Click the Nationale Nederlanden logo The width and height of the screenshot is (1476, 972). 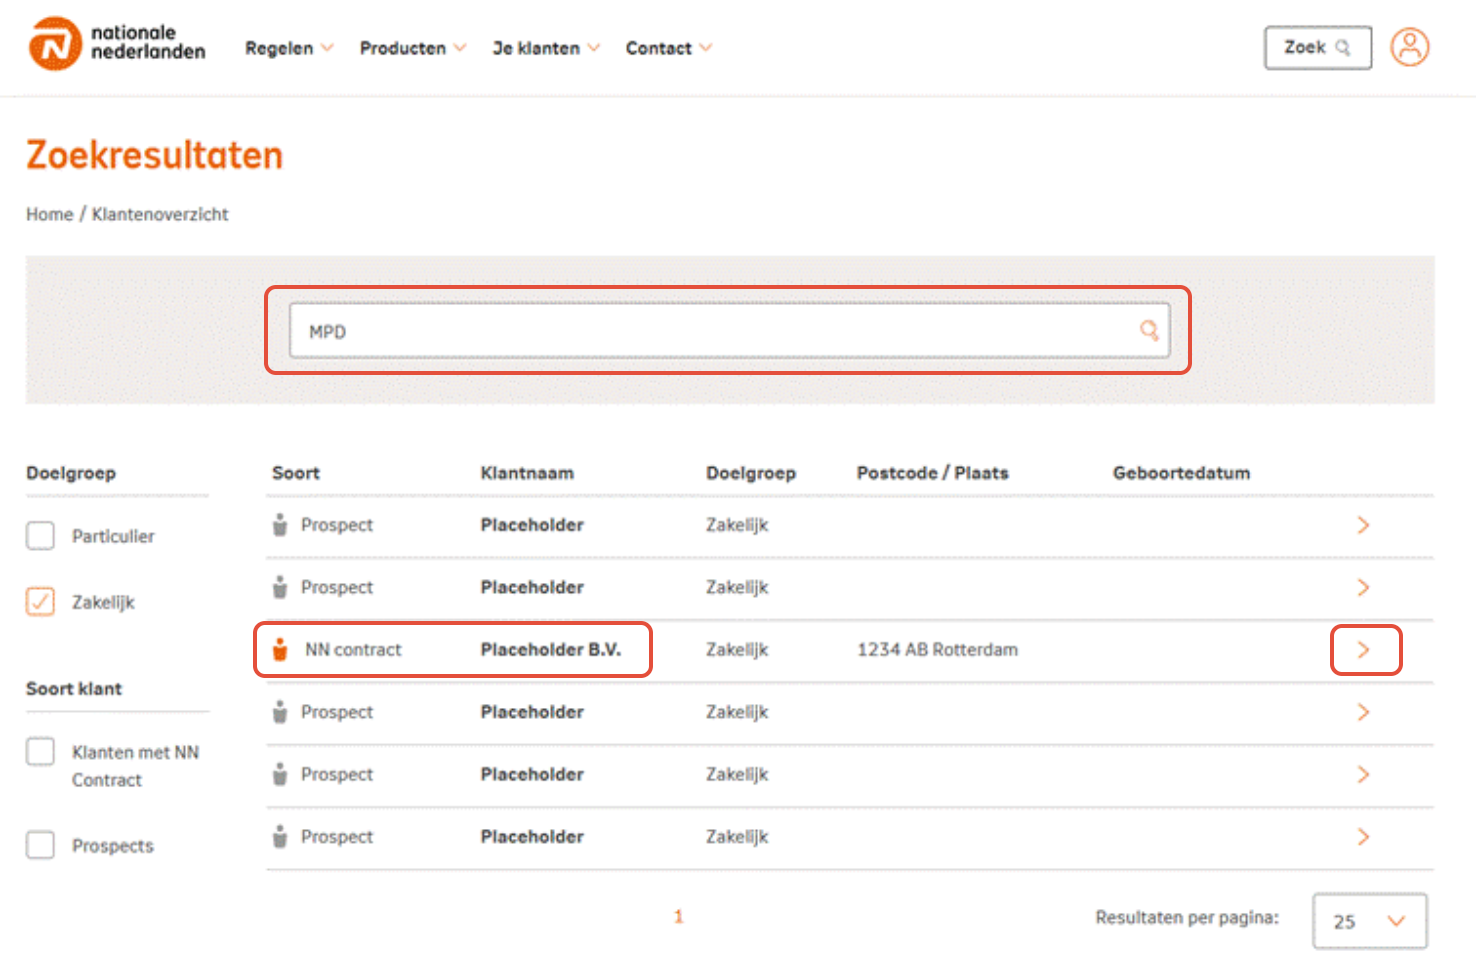click(x=117, y=44)
